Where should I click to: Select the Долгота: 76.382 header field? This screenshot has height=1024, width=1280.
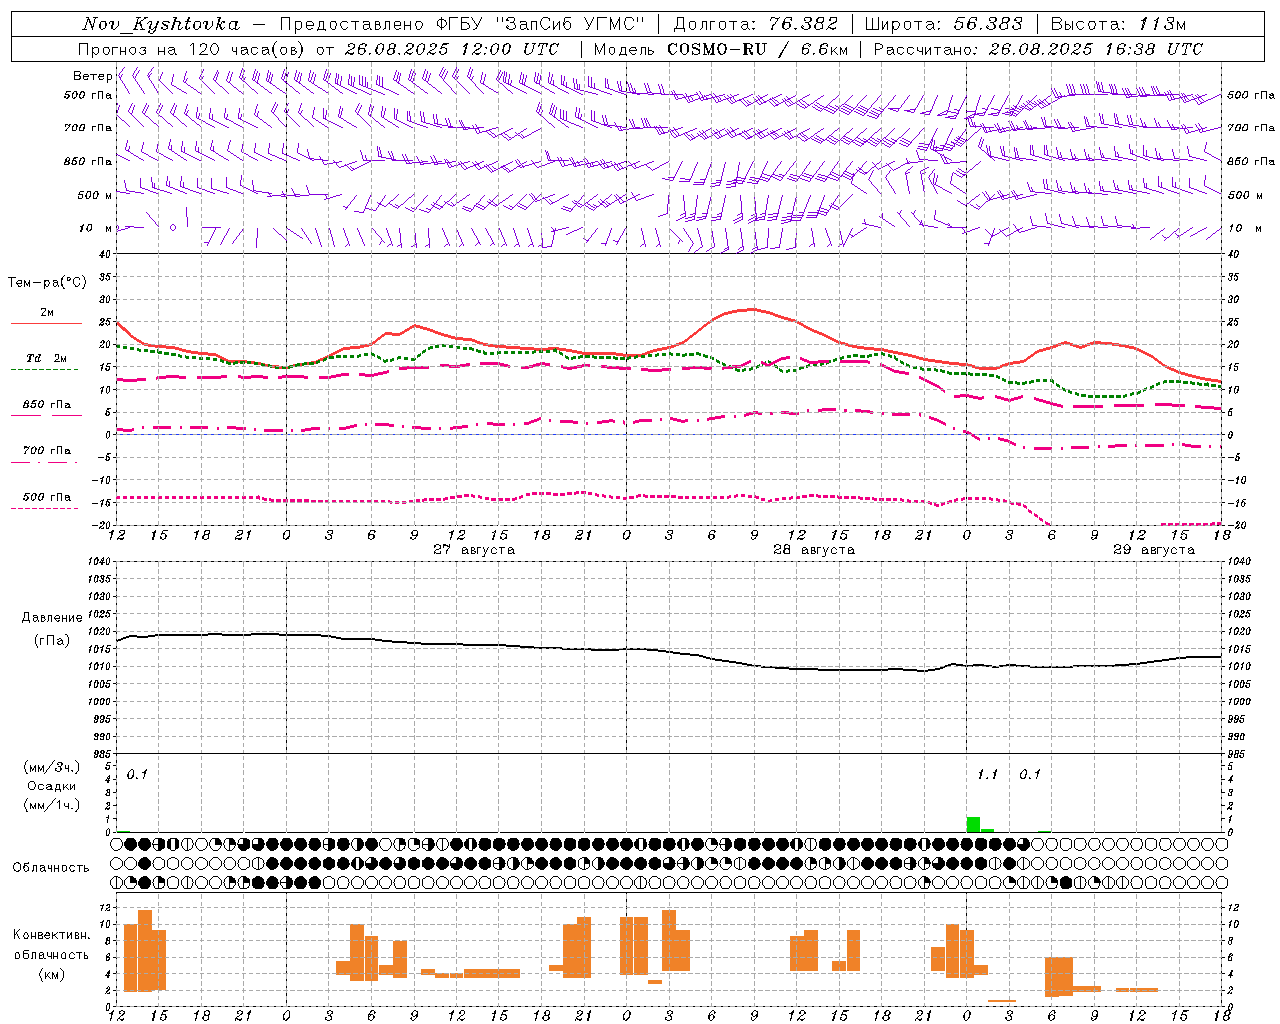(755, 24)
